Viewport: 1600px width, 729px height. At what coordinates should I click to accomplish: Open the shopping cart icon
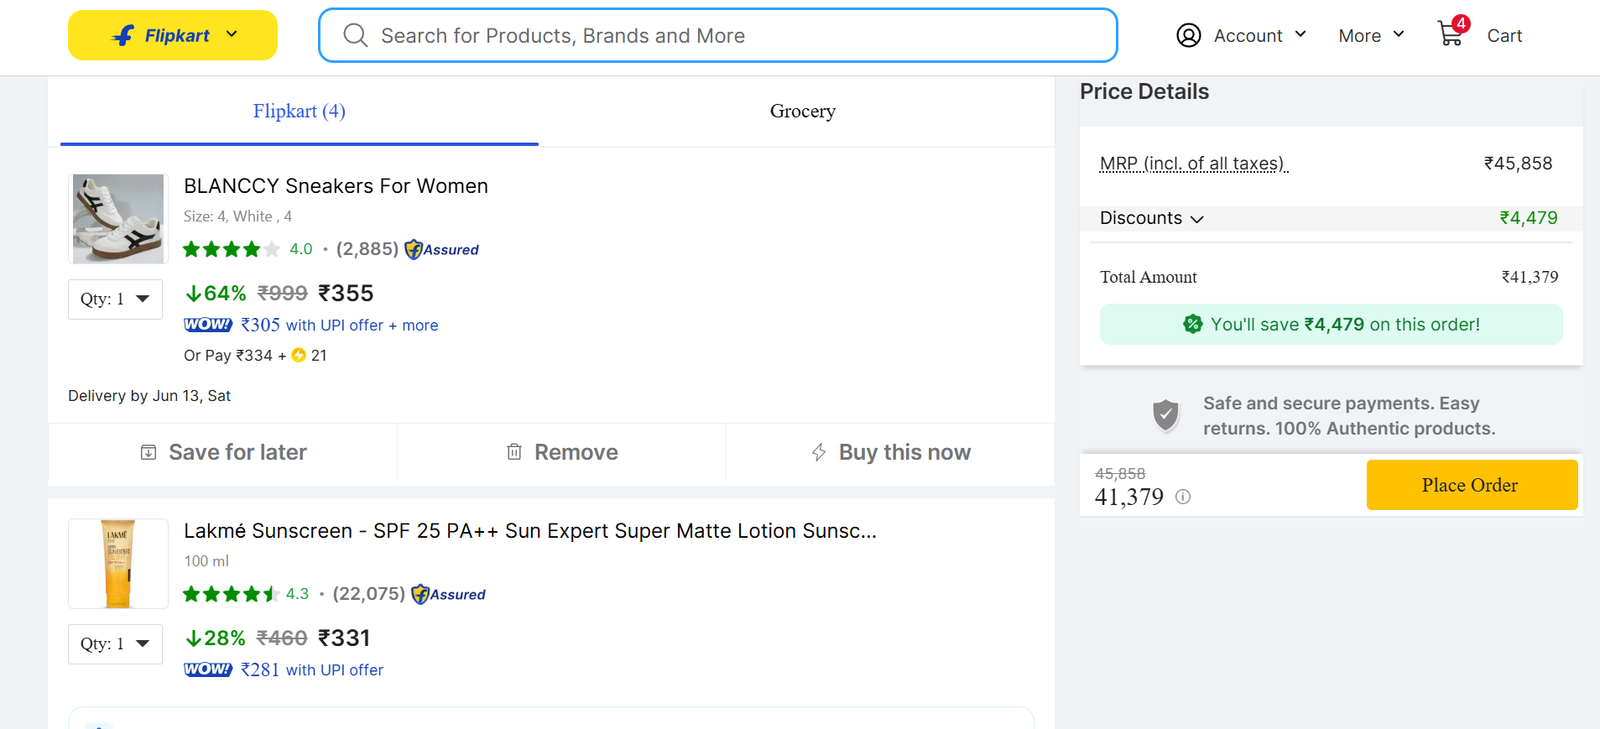(1451, 34)
